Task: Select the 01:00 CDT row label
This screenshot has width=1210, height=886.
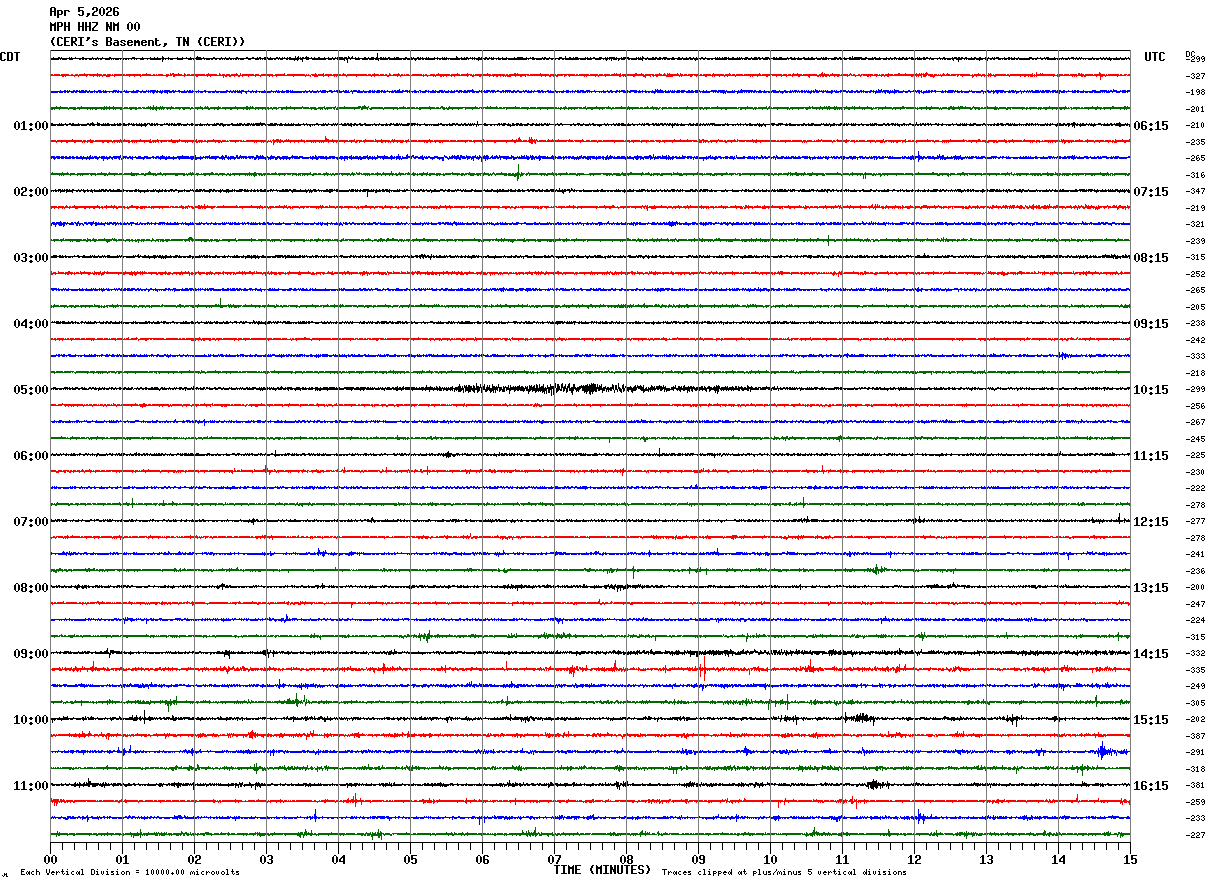Action: click(31, 126)
